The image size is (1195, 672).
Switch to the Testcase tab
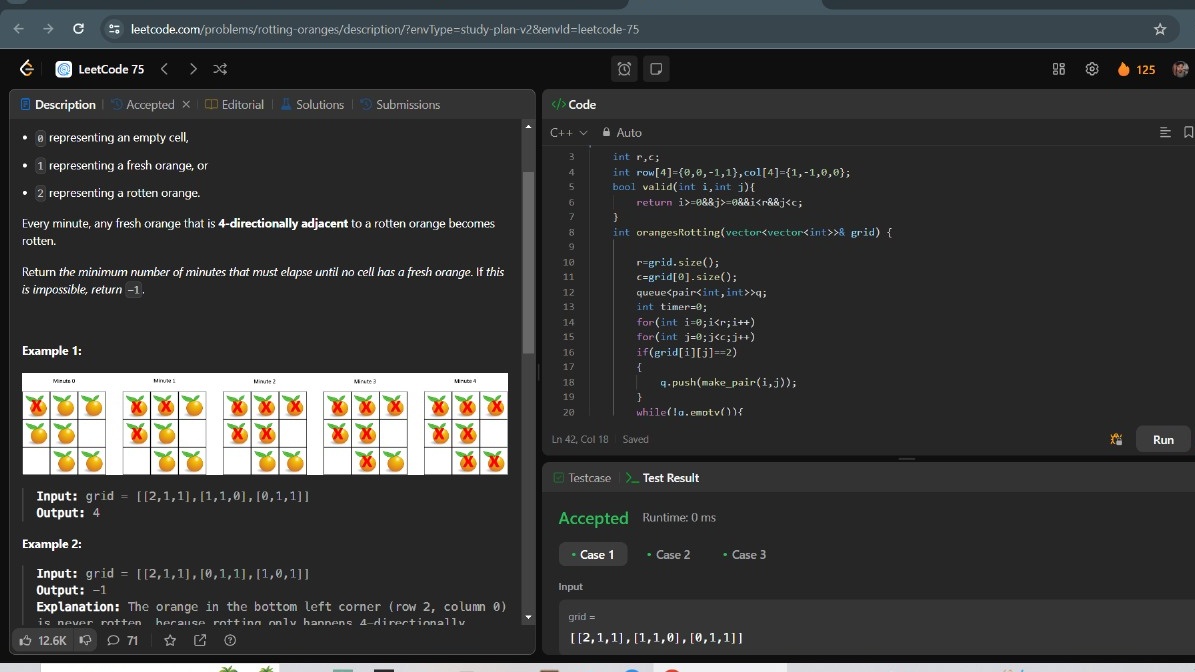[x=582, y=478]
